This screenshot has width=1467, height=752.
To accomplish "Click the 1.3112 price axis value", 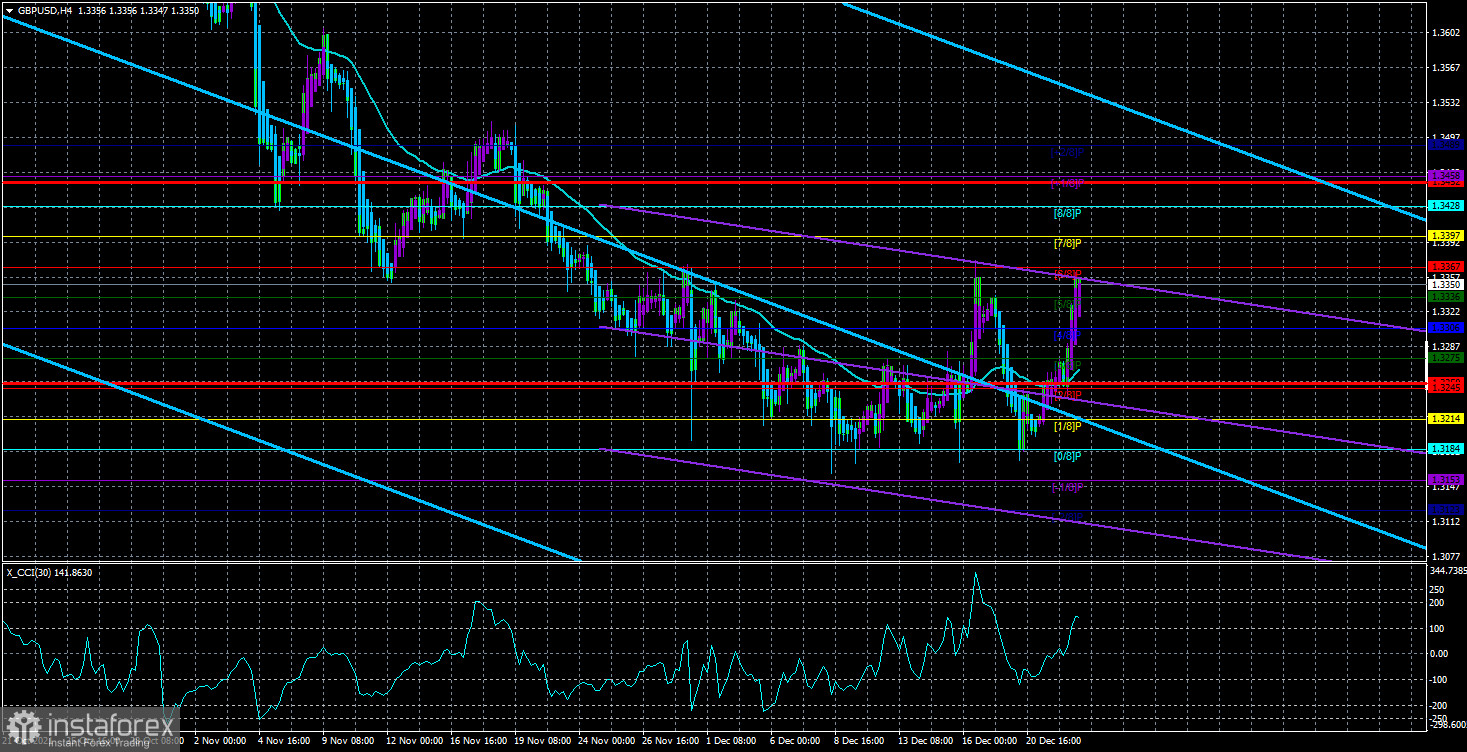I will click(x=1446, y=522).
